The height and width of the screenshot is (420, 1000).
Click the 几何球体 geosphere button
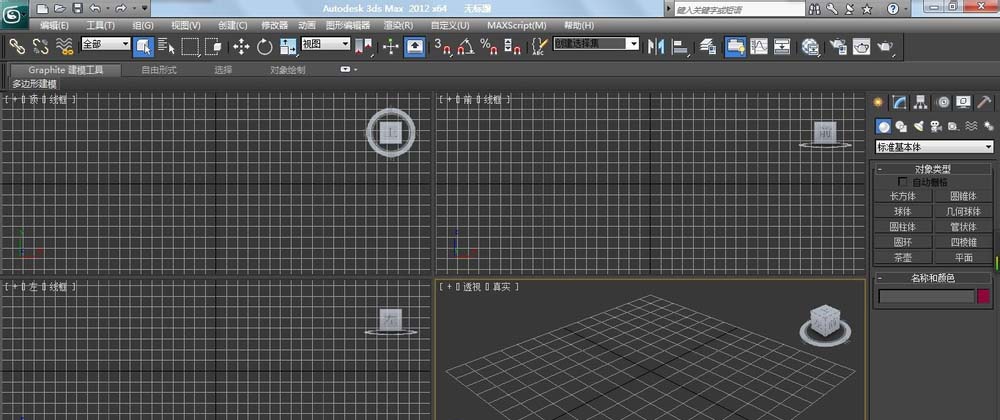click(x=963, y=212)
